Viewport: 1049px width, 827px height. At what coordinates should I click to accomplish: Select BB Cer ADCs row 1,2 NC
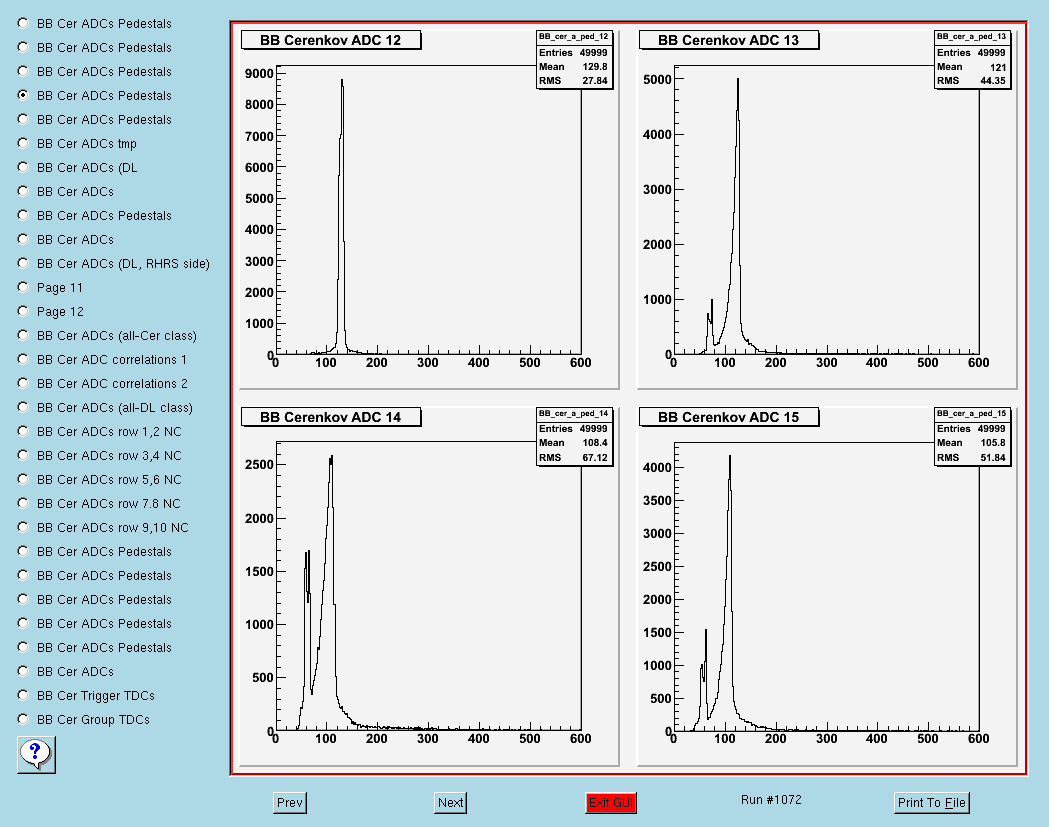click(x=23, y=432)
